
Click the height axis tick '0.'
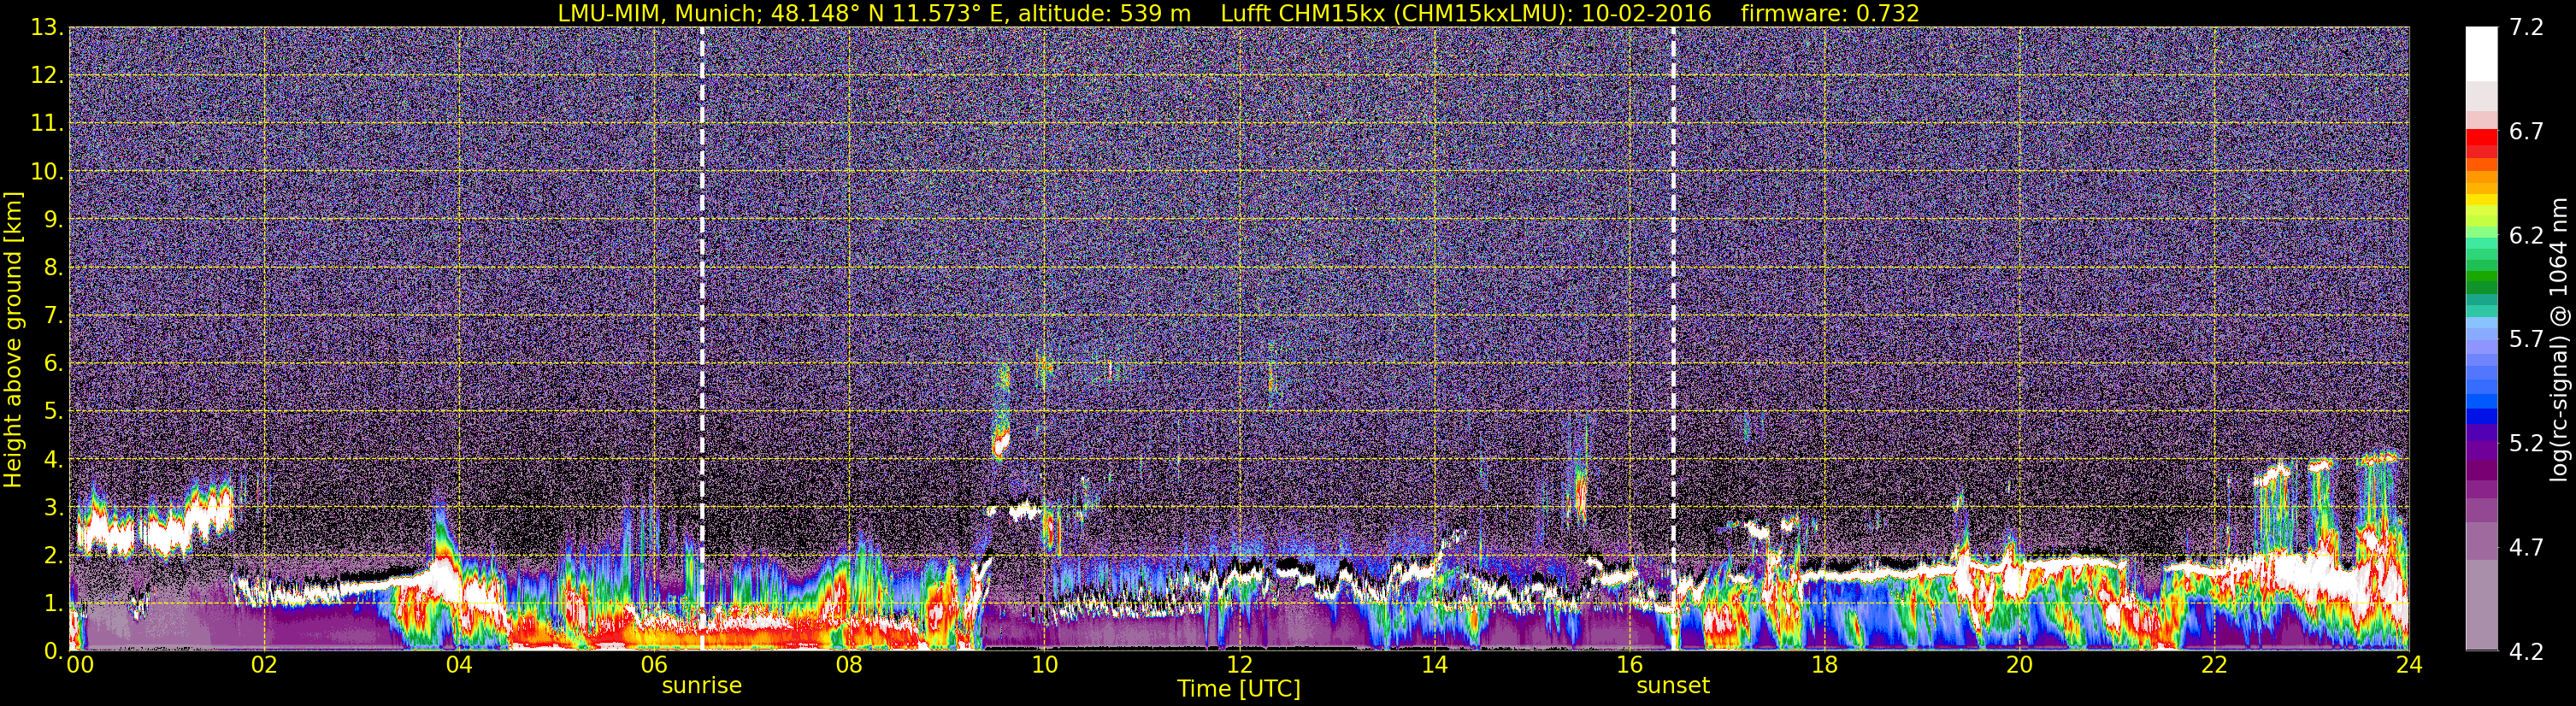[x=54, y=650]
